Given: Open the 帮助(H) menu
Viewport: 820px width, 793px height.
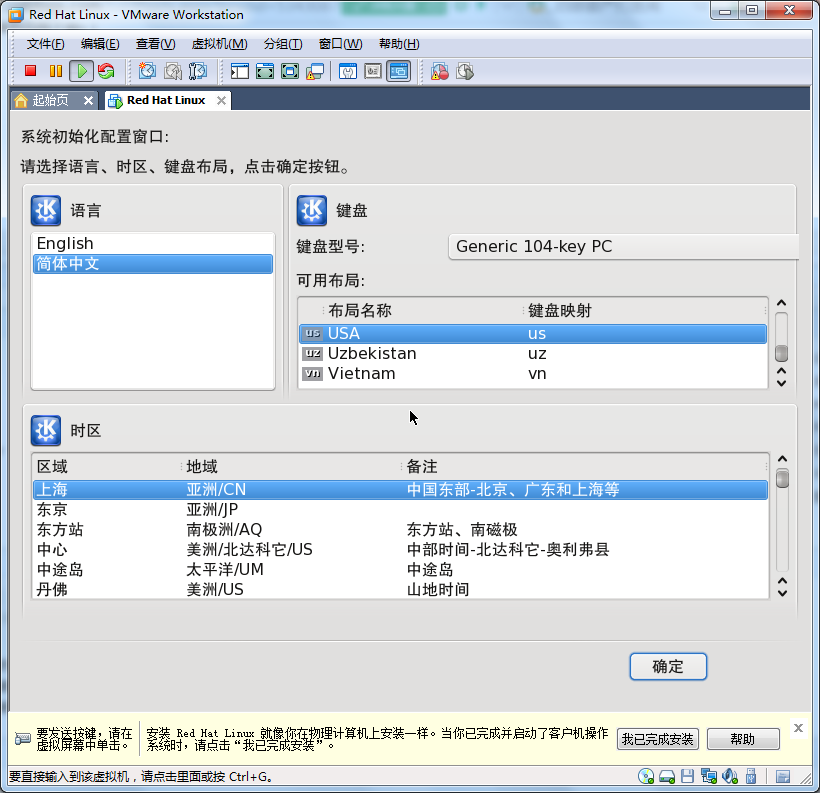Looking at the screenshot, I should tap(399, 44).
